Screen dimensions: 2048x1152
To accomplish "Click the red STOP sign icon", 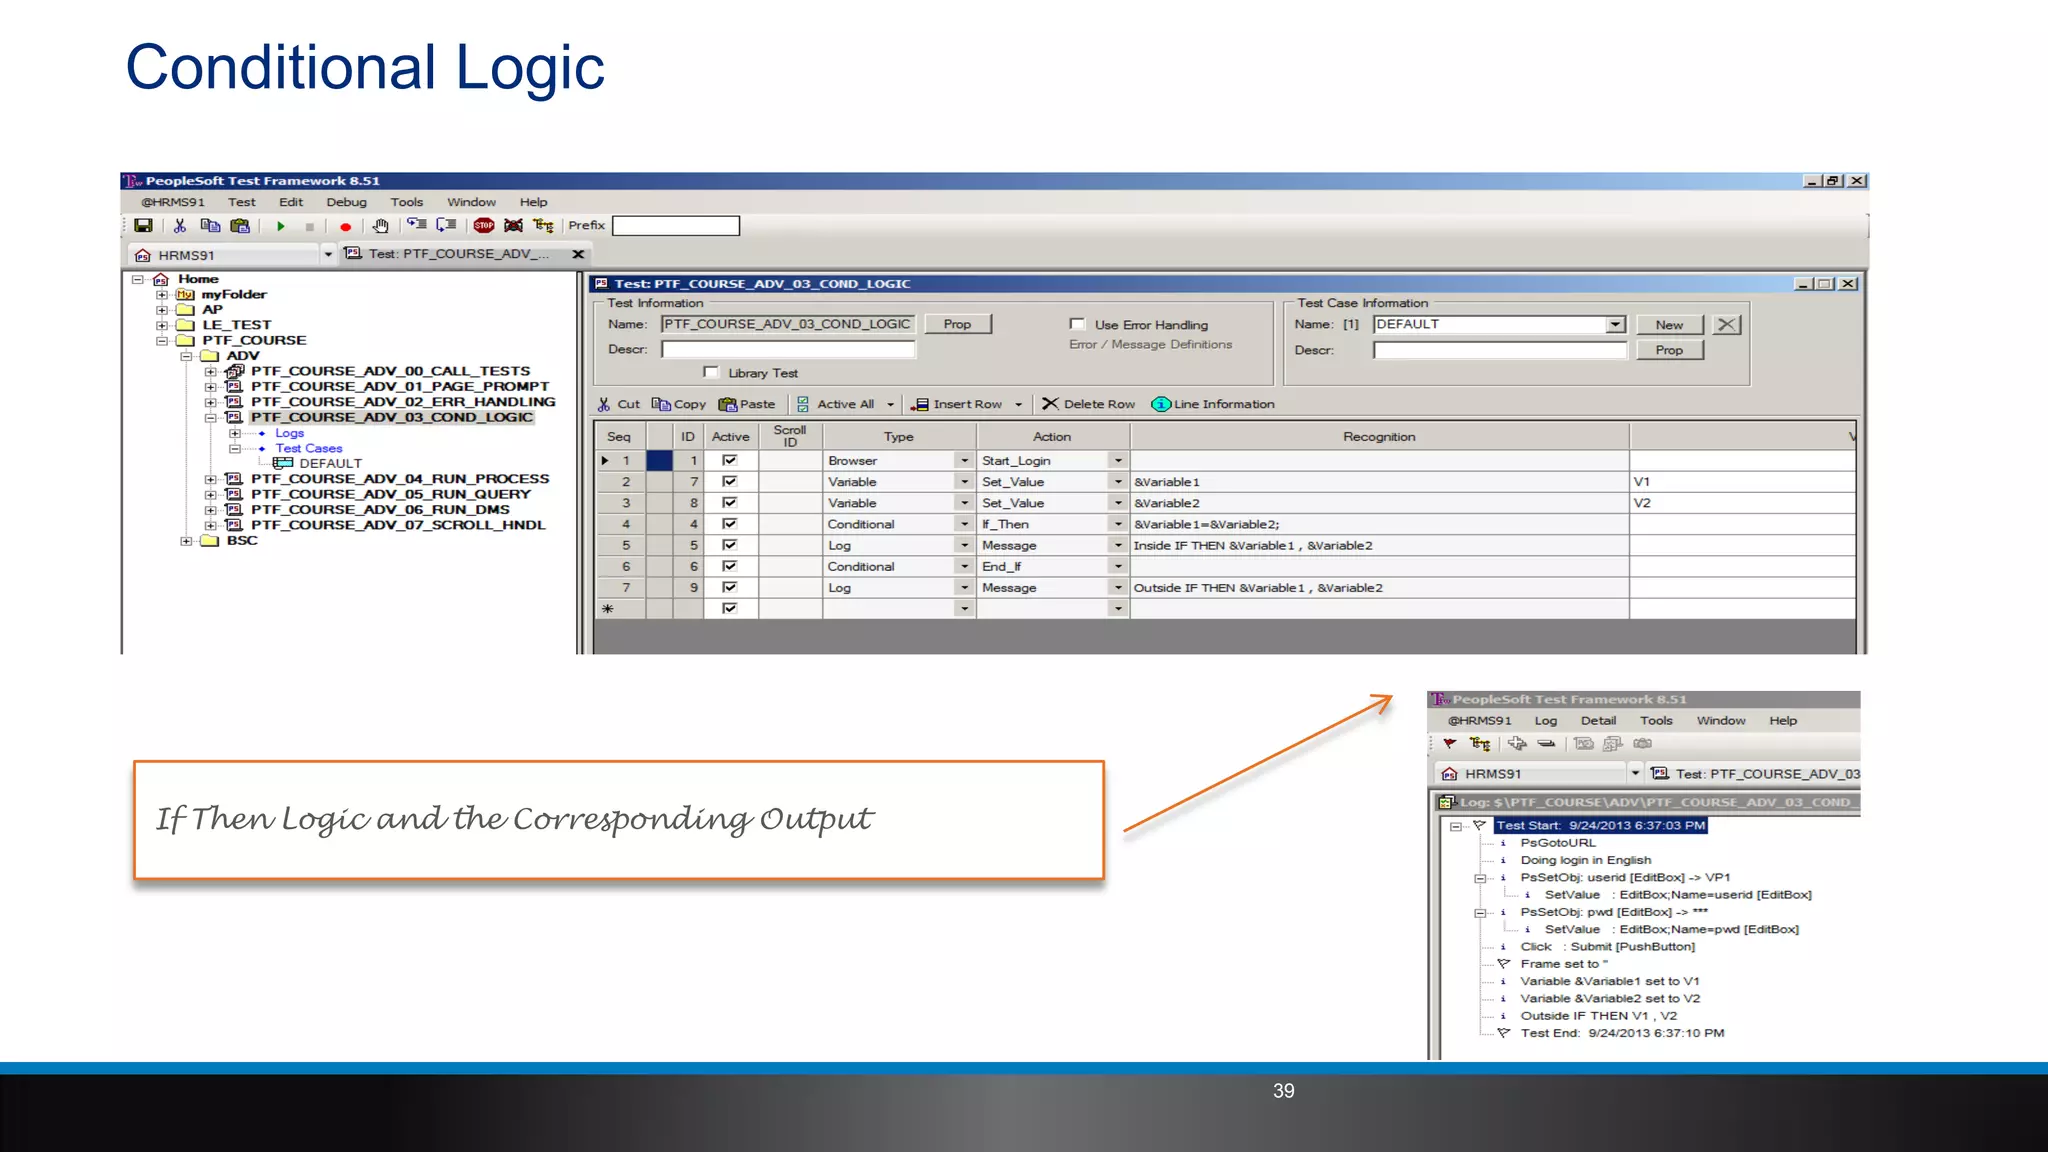I will [x=484, y=226].
